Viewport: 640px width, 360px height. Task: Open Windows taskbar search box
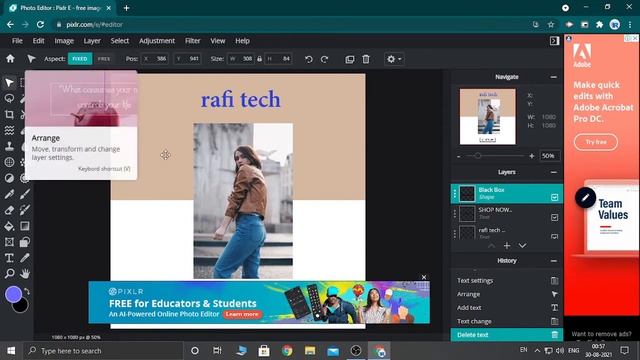point(103,351)
